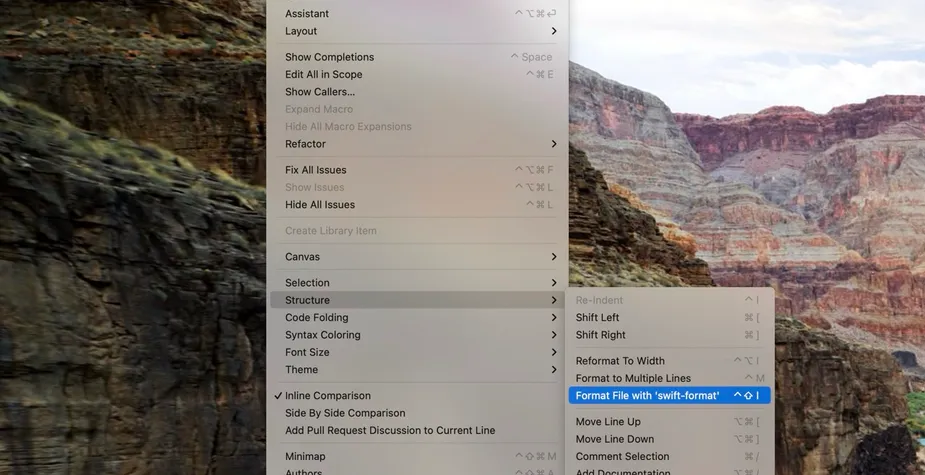
Task: Select Shift Right in Structure submenu
Action: (x=670, y=335)
